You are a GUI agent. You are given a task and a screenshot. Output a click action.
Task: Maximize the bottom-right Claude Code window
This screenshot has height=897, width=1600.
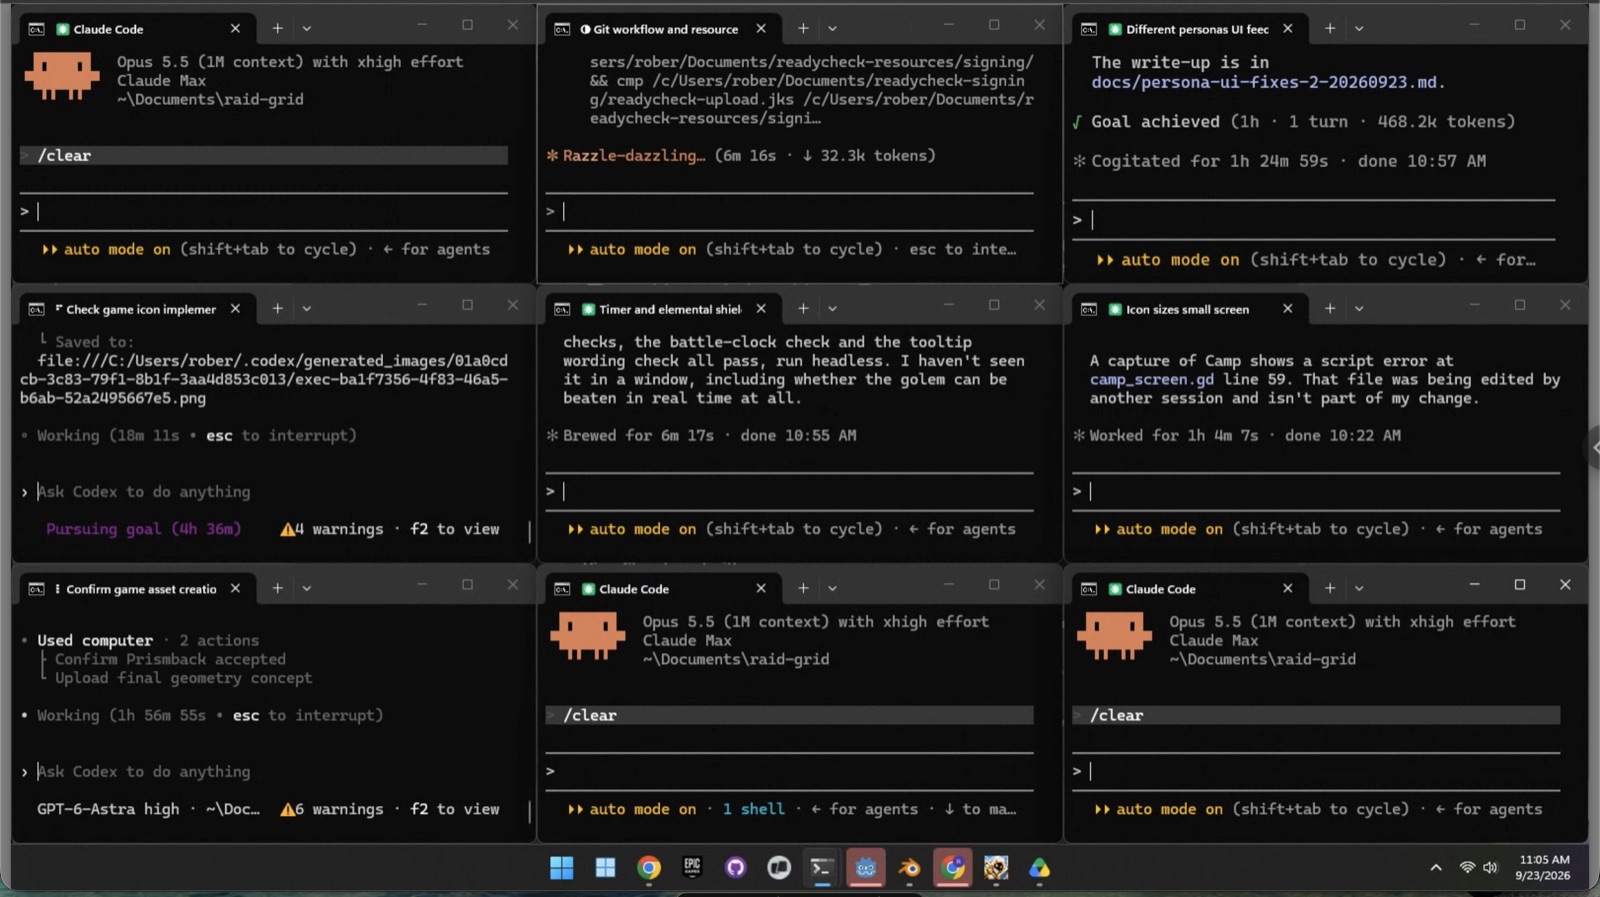(1519, 585)
